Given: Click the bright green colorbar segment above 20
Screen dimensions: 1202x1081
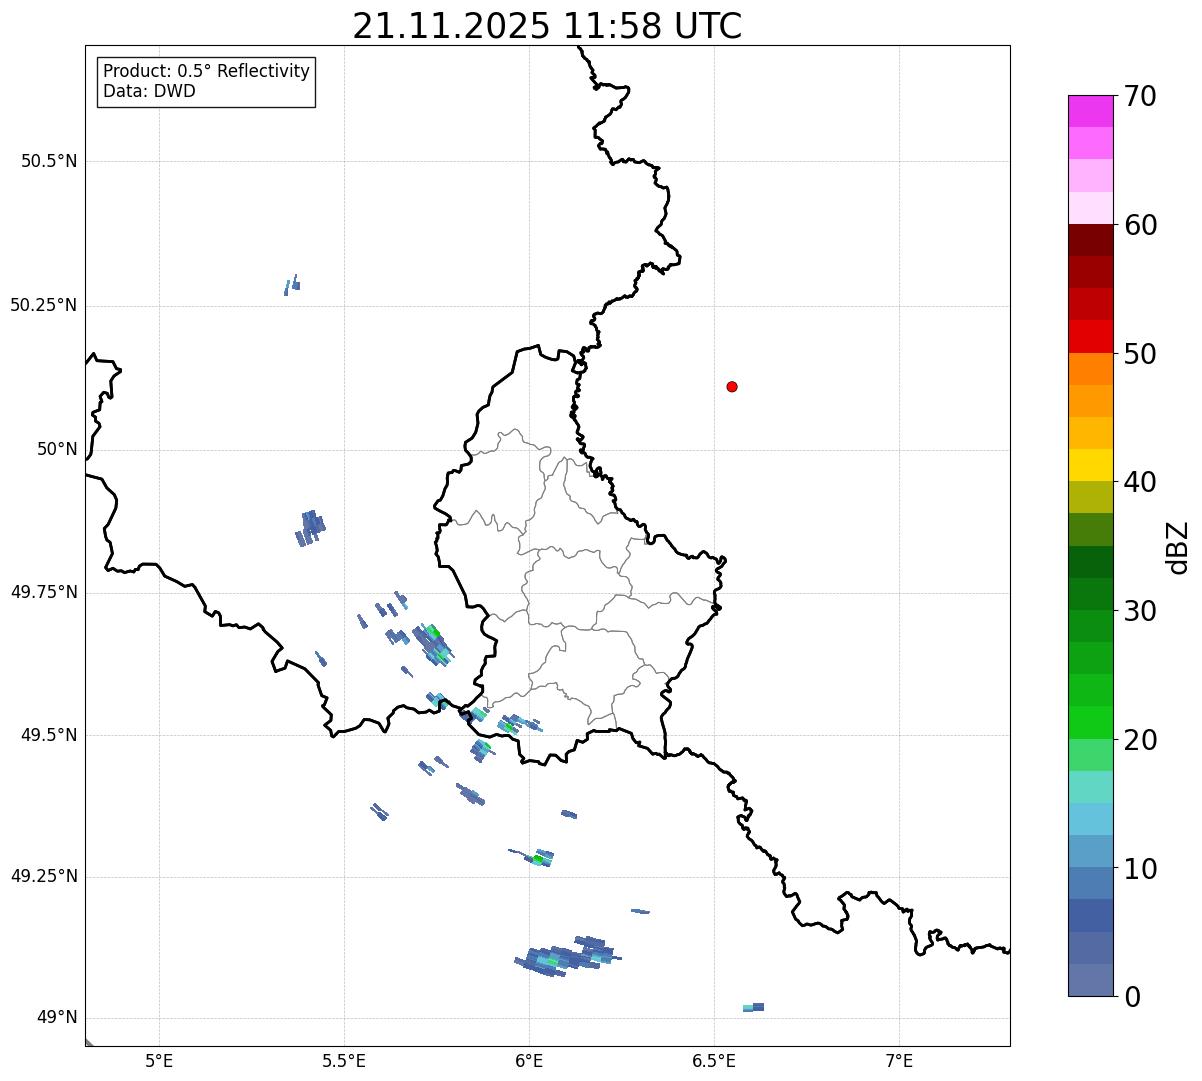Looking at the screenshot, I should 1090,723.
